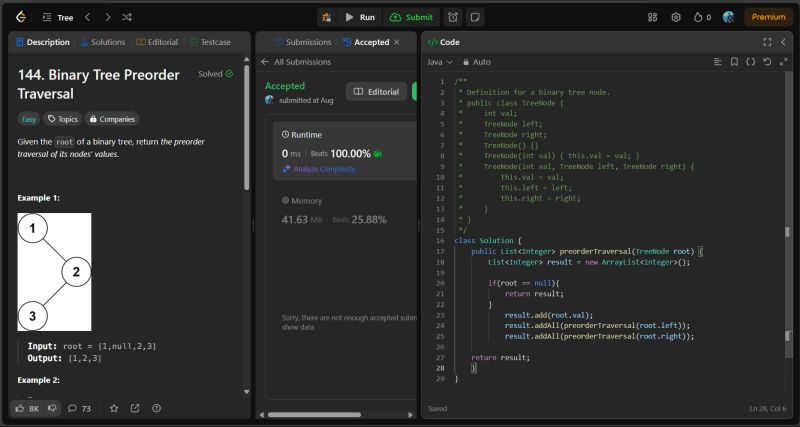Star the problem as favorite
The width and height of the screenshot is (800, 427).
[x=114, y=408]
